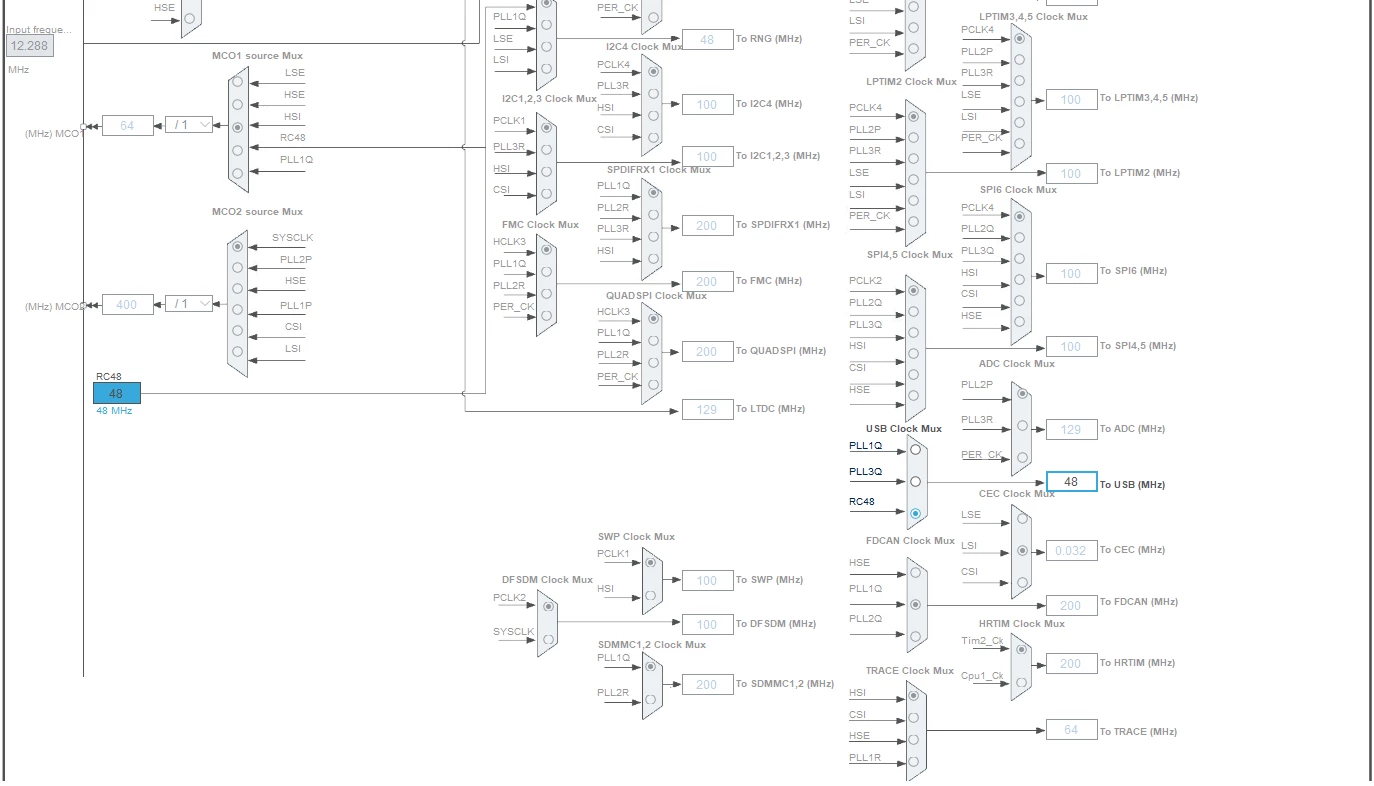This screenshot has width=1374, height=786.
Task: Open the MCO1 /1 divider dropdown
Action: 189,125
